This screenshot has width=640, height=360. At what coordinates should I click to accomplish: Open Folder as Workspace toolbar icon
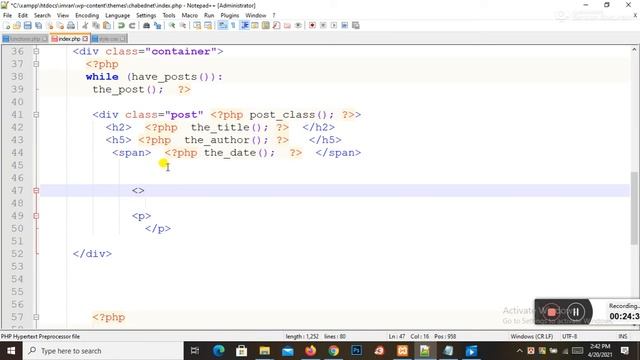pyautogui.click(x=287, y=25)
